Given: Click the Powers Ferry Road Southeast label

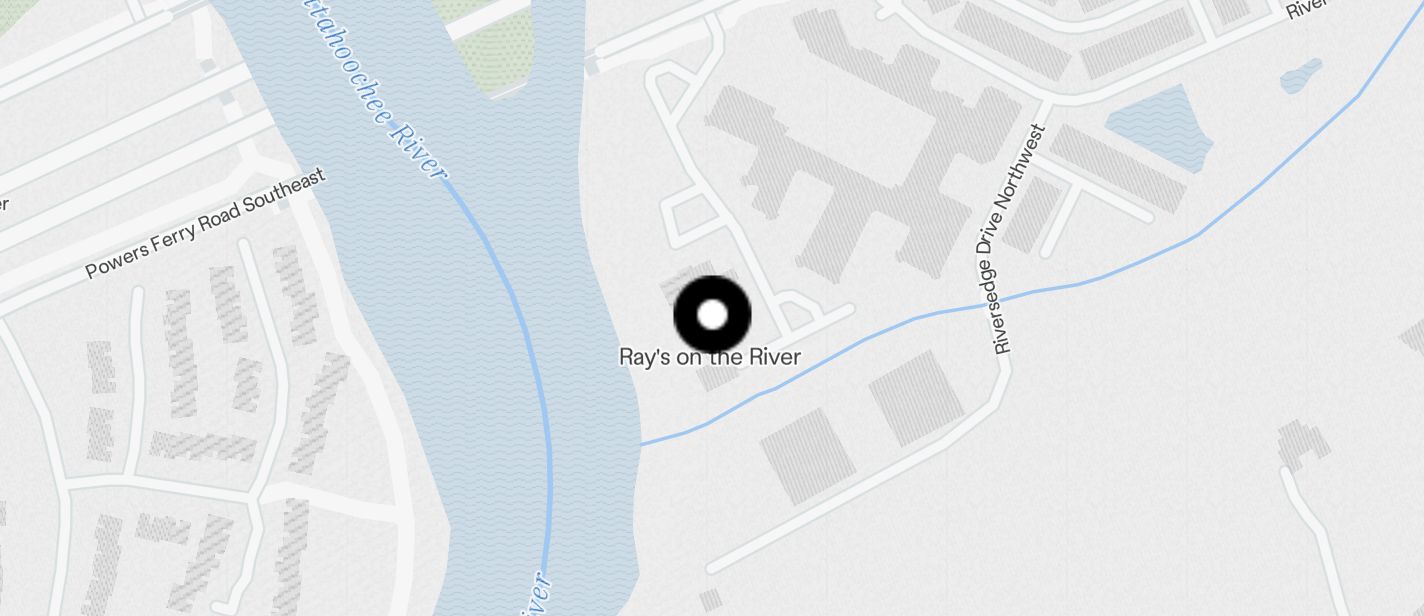Looking at the screenshot, I should tap(206, 224).
